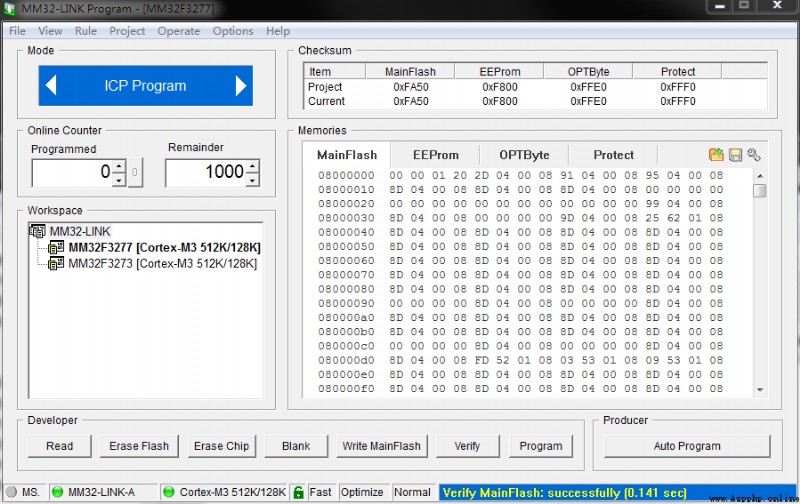The width and height of the screenshot is (800, 504).
Task: Open the Rule menu
Action: [x=86, y=31]
